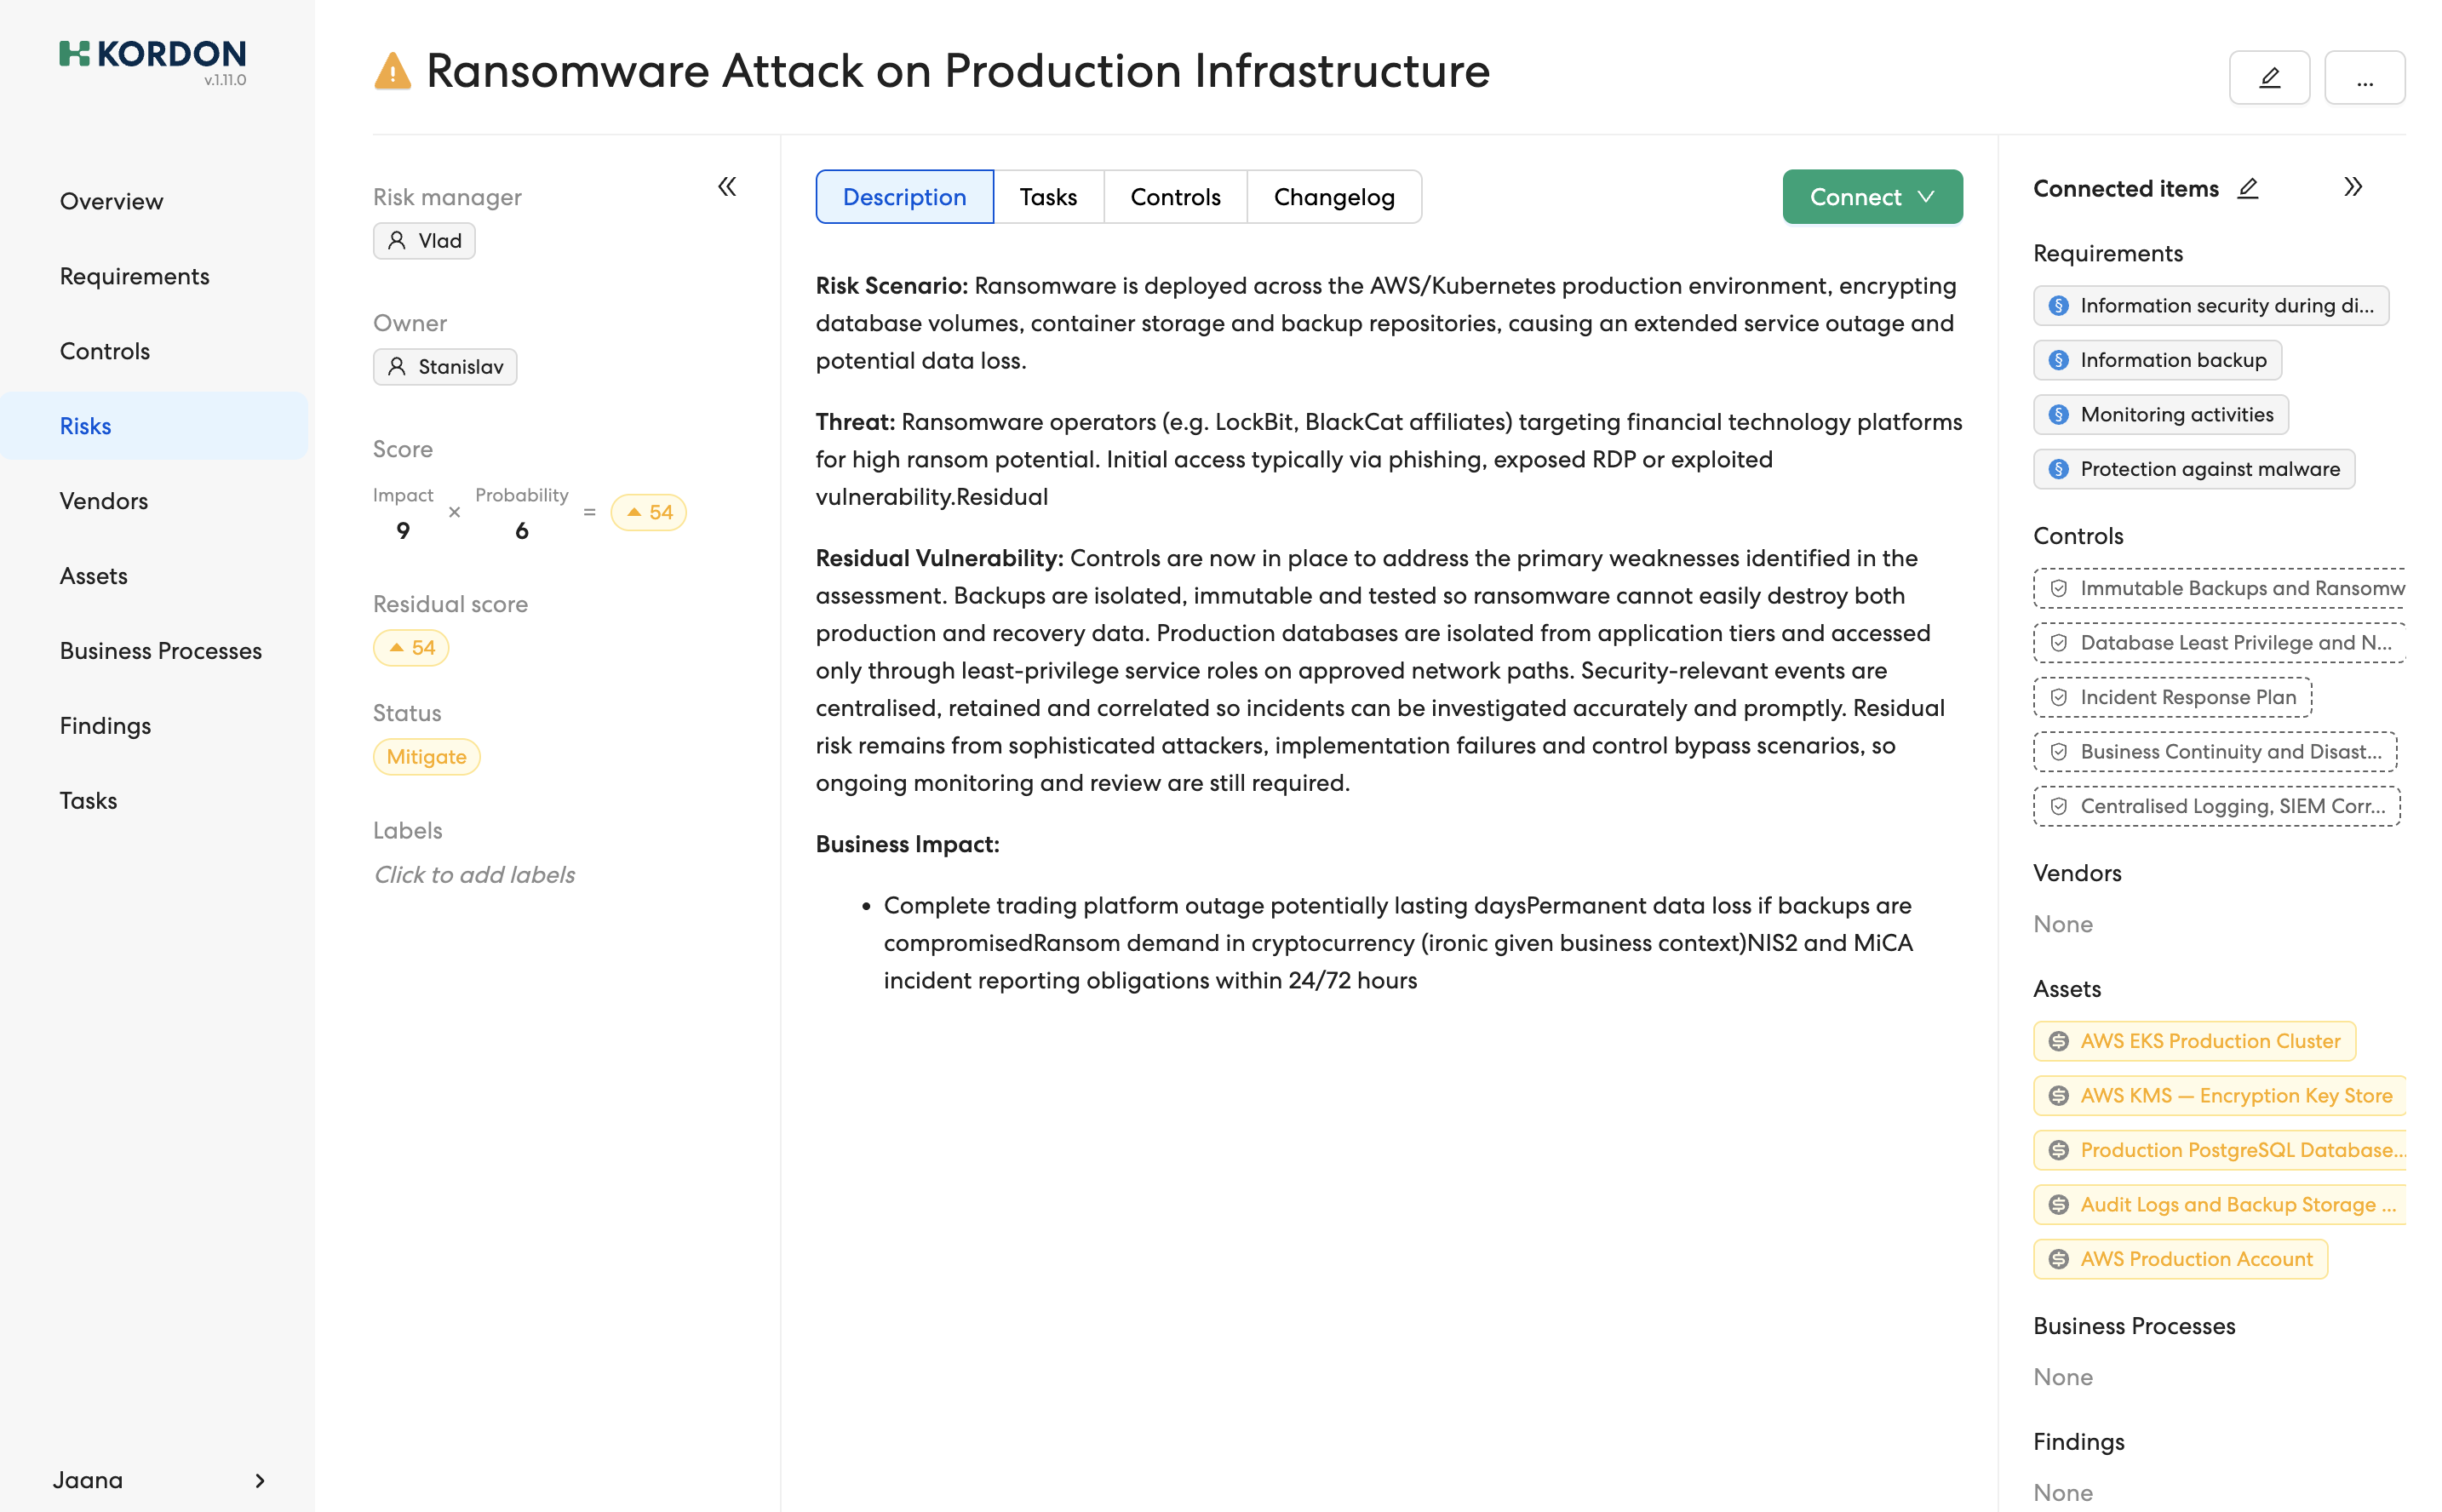Open the AWS Production Account asset
Viewport: 2442px width, 1512px height.
coord(2180,1259)
